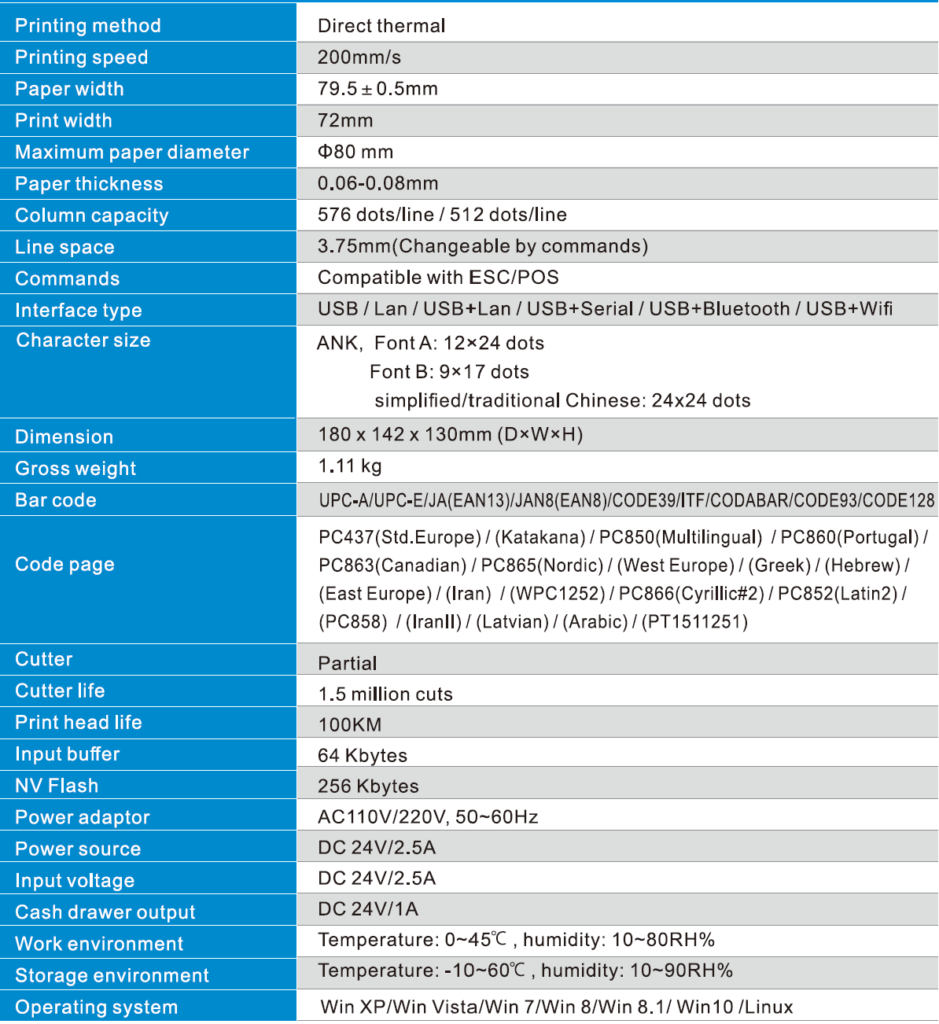Select the "Direct thermal" value cell
The height and width of the screenshot is (1024, 939).
(x=381, y=26)
